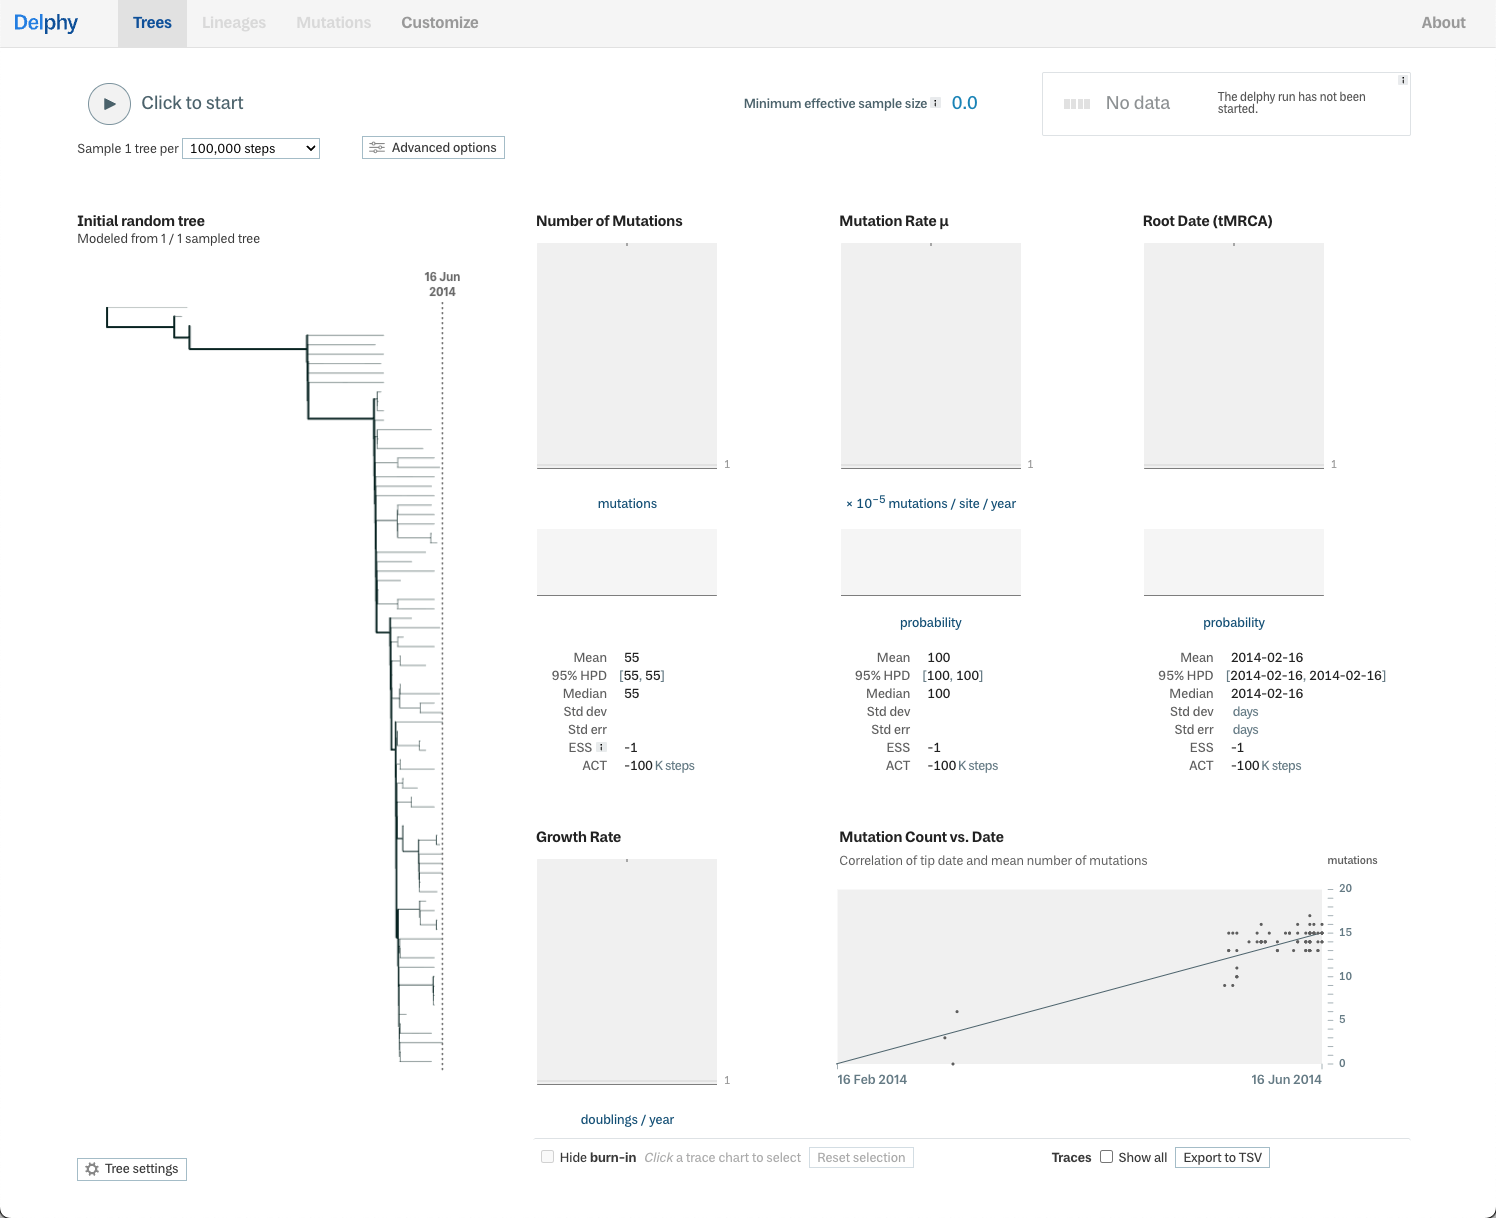Enable the Show all traces checkbox
Image resolution: width=1496 pixels, height=1218 pixels.
(x=1107, y=1157)
